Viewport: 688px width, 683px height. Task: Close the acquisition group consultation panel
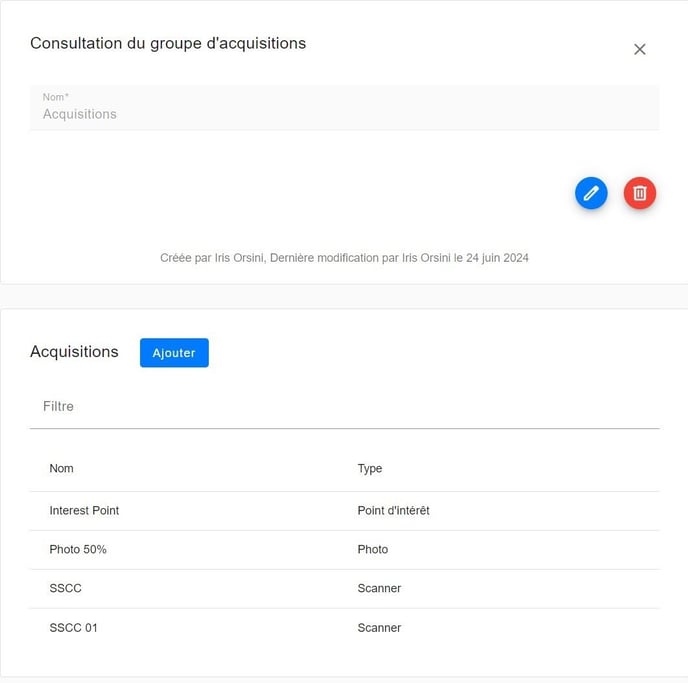click(x=640, y=49)
